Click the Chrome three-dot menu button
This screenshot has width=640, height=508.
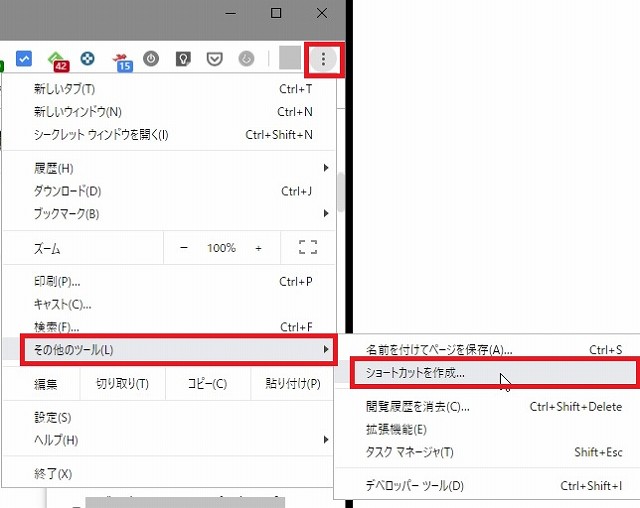(x=323, y=59)
